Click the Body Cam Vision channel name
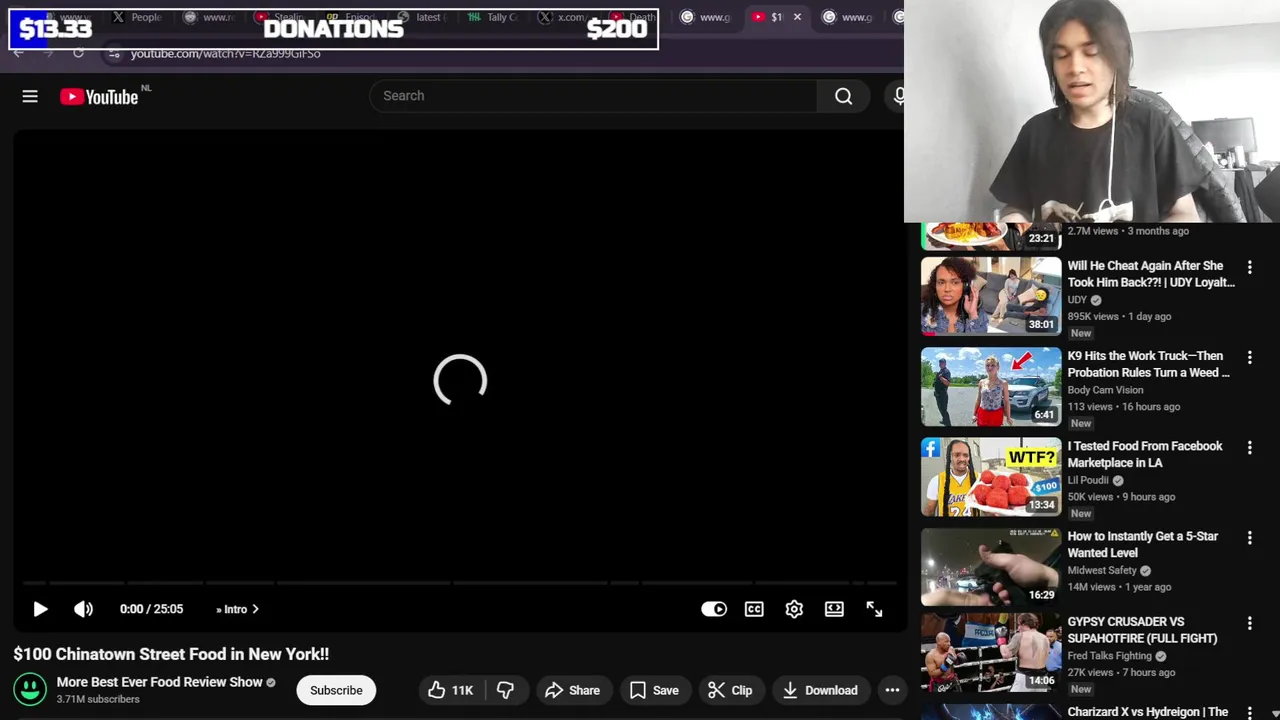Viewport: 1280px width, 720px height. tap(1105, 390)
